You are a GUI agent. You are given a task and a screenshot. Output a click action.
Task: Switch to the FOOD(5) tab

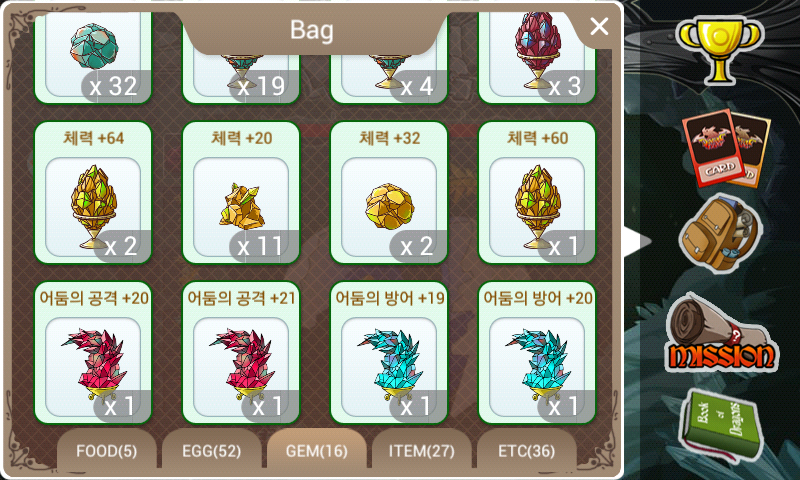[106, 450]
